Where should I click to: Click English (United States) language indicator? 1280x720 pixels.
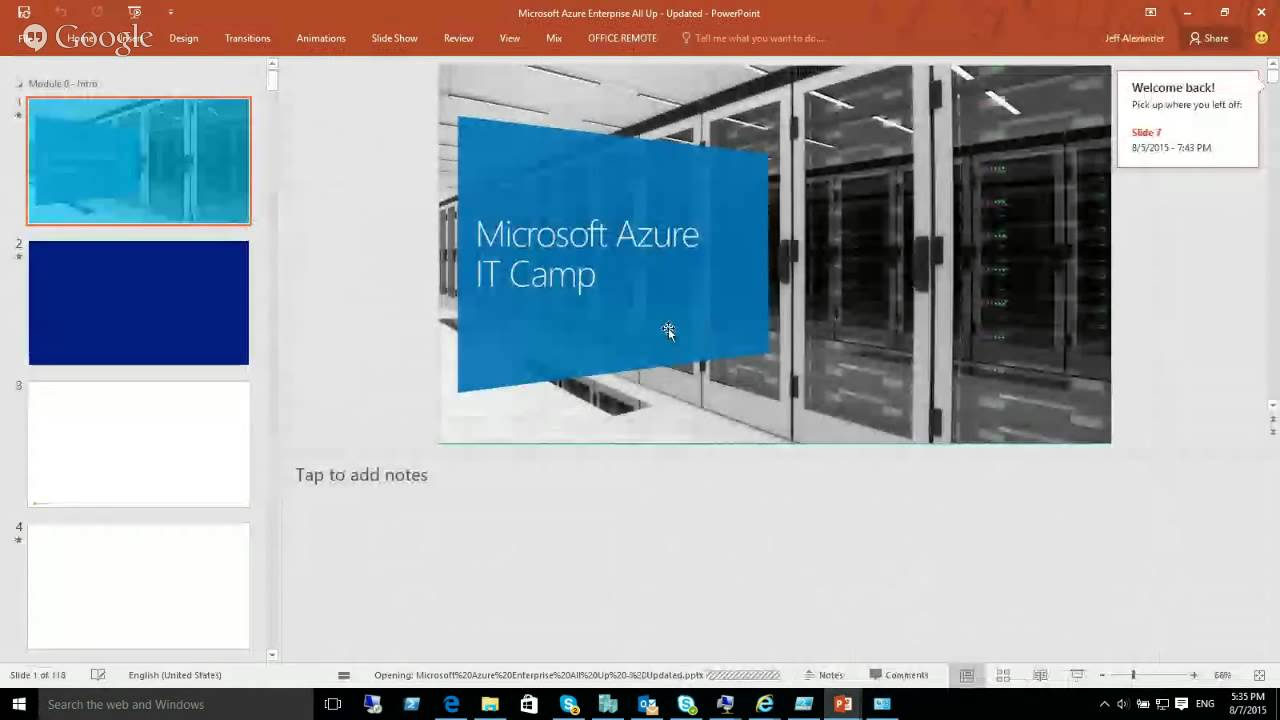pyautogui.click(x=175, y=675)
